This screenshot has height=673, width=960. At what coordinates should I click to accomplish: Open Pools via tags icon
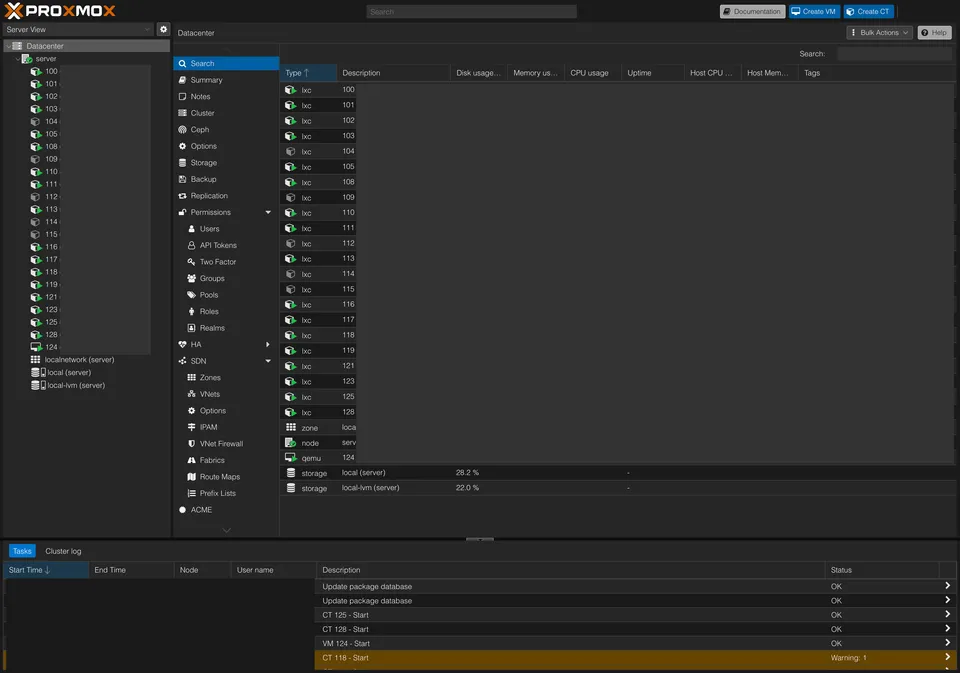[192, 295]
